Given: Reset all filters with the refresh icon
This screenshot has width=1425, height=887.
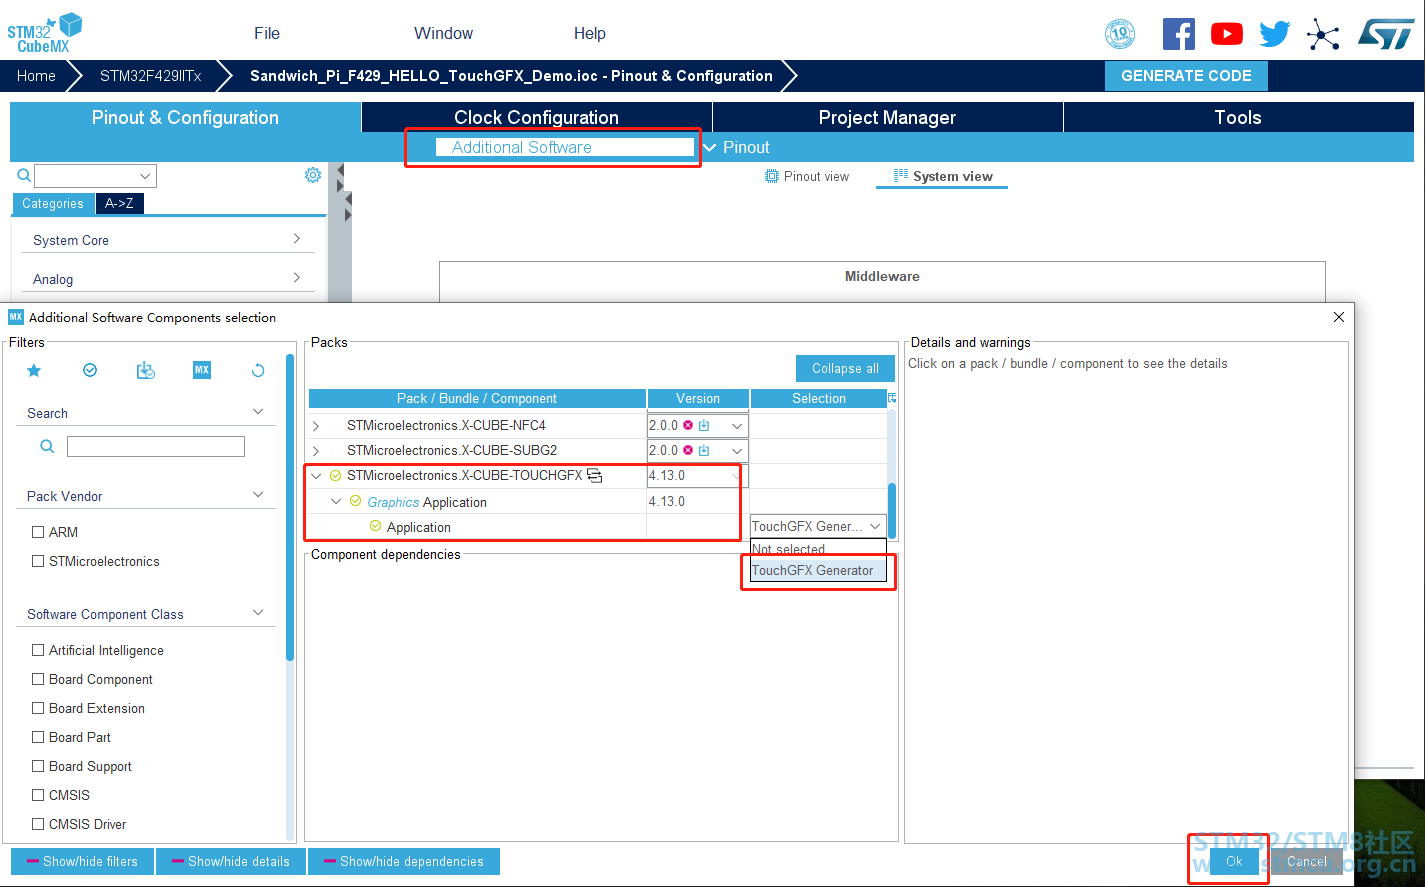Looking at the screenshot, I should point(258,371).
